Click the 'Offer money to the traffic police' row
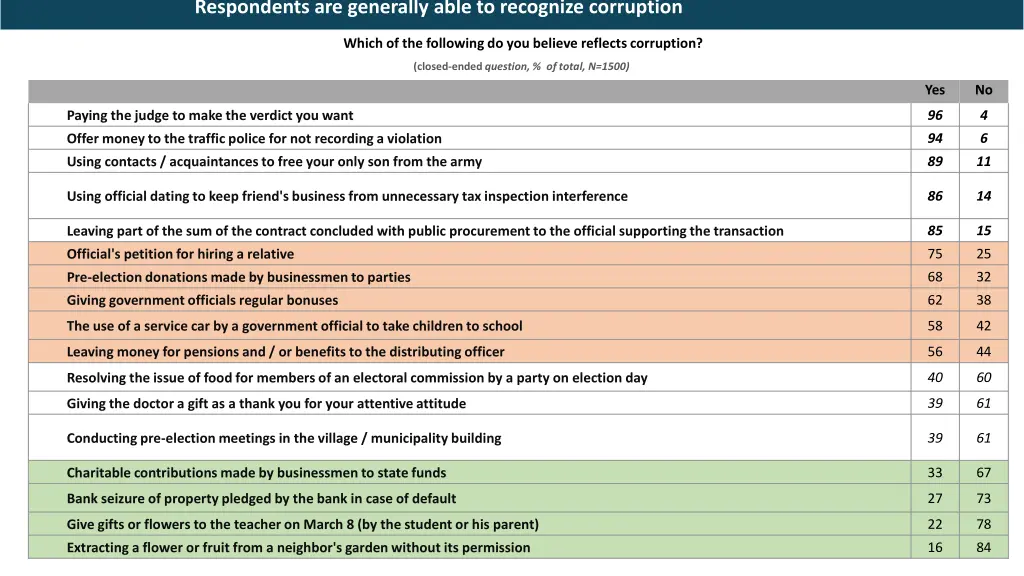The image size is (1024, 576). coord(254,138)
